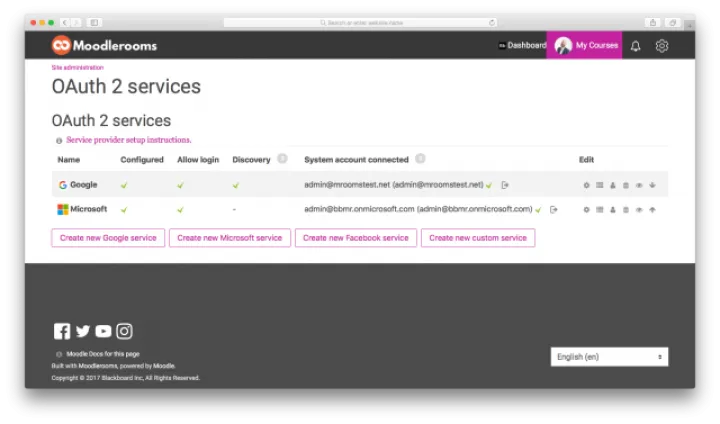The height and width of the screenshot is (424, 720).
Task: Click Configured column header
Action: (x=142, y=159)
